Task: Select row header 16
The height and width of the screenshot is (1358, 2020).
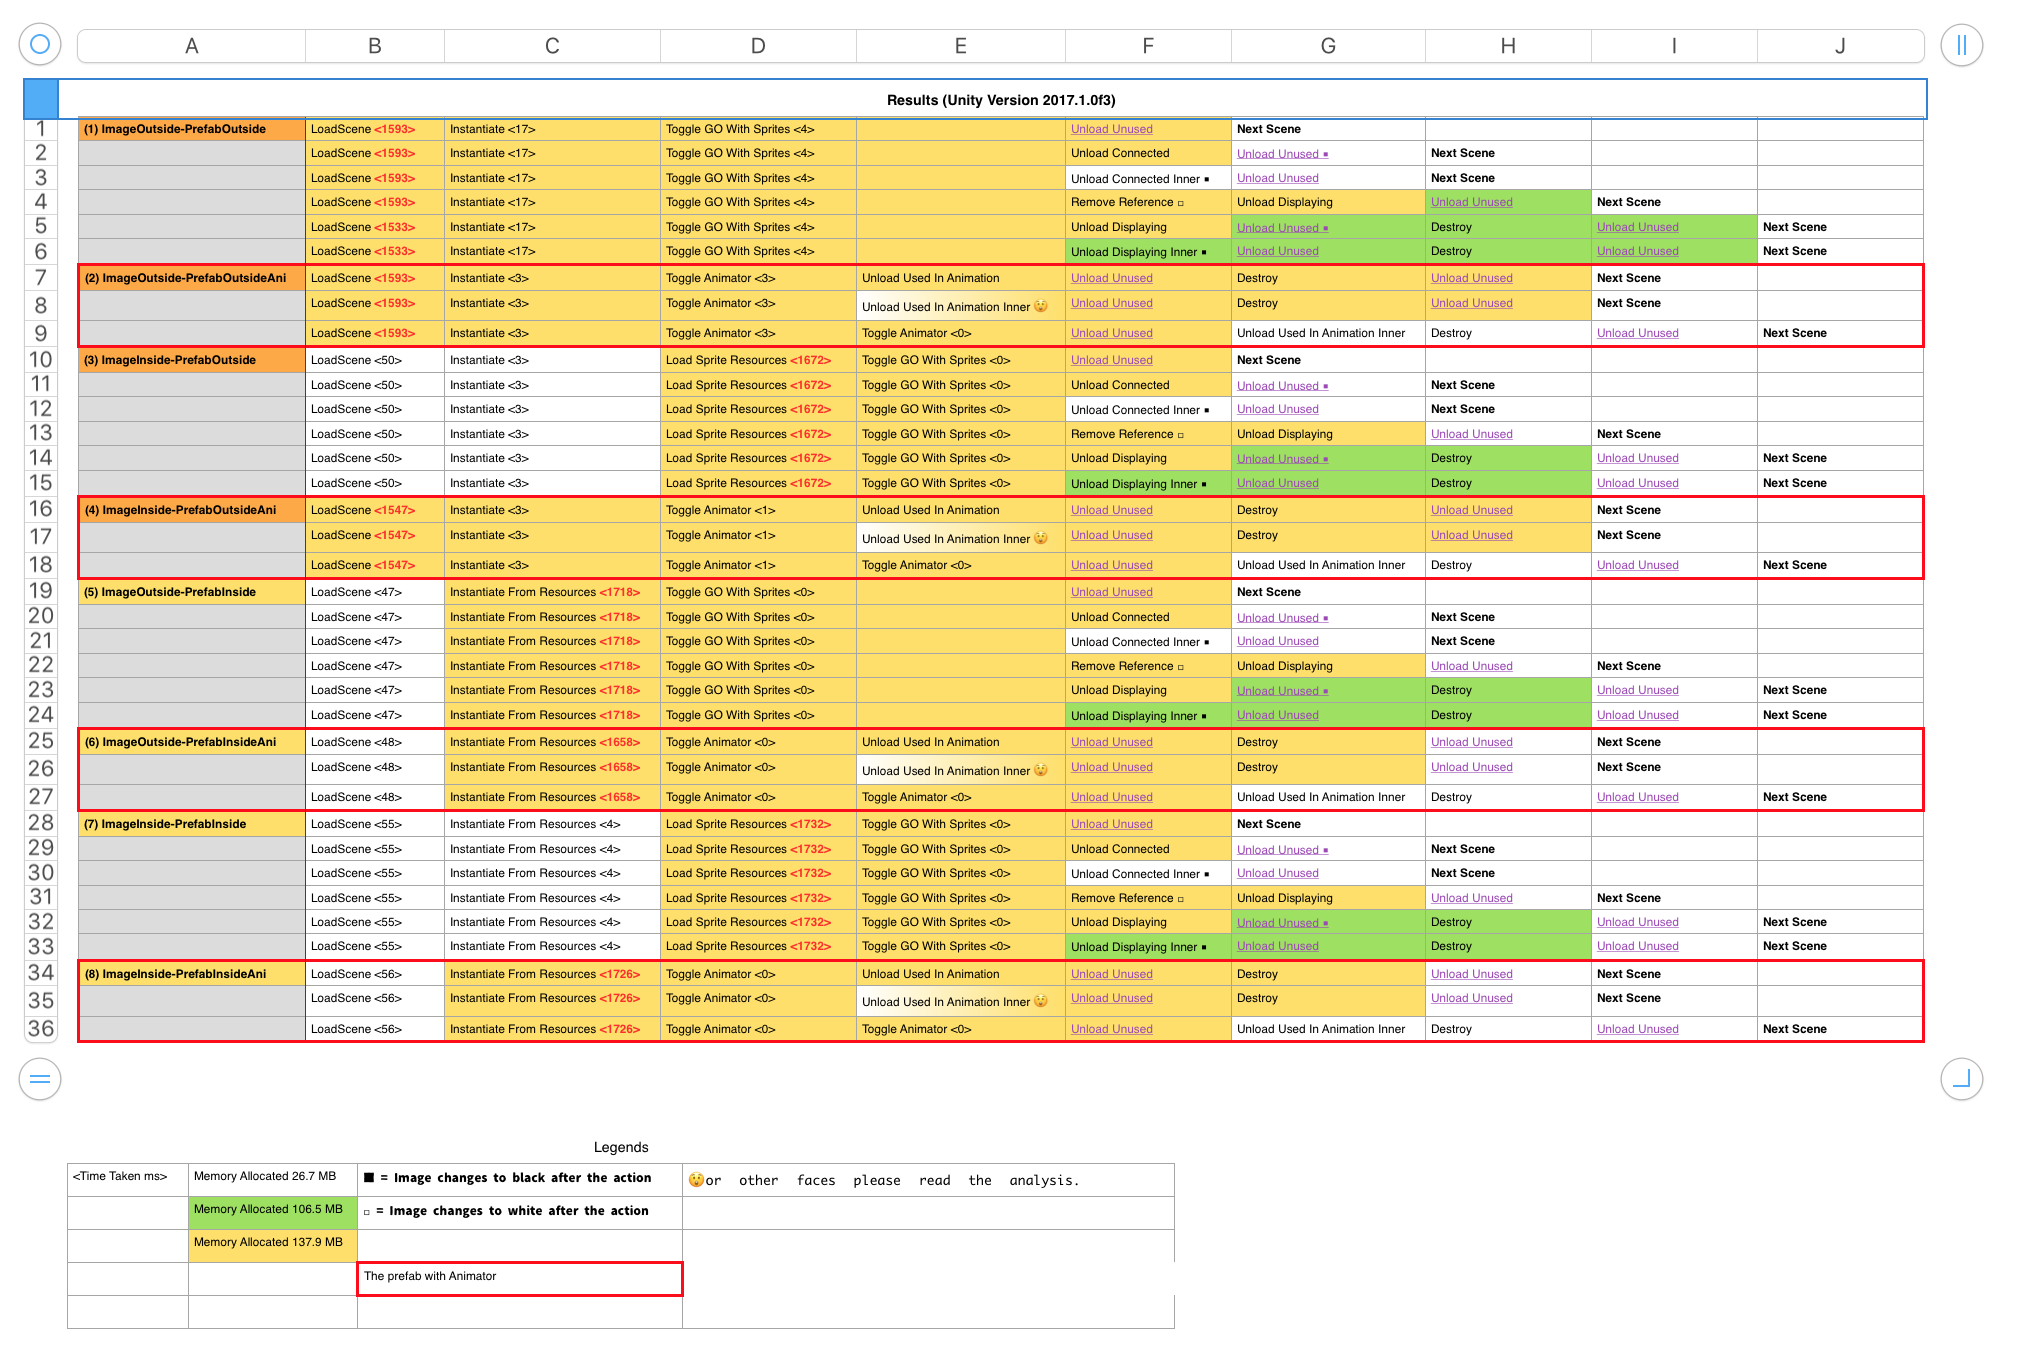Action: [x=40, y=509]
